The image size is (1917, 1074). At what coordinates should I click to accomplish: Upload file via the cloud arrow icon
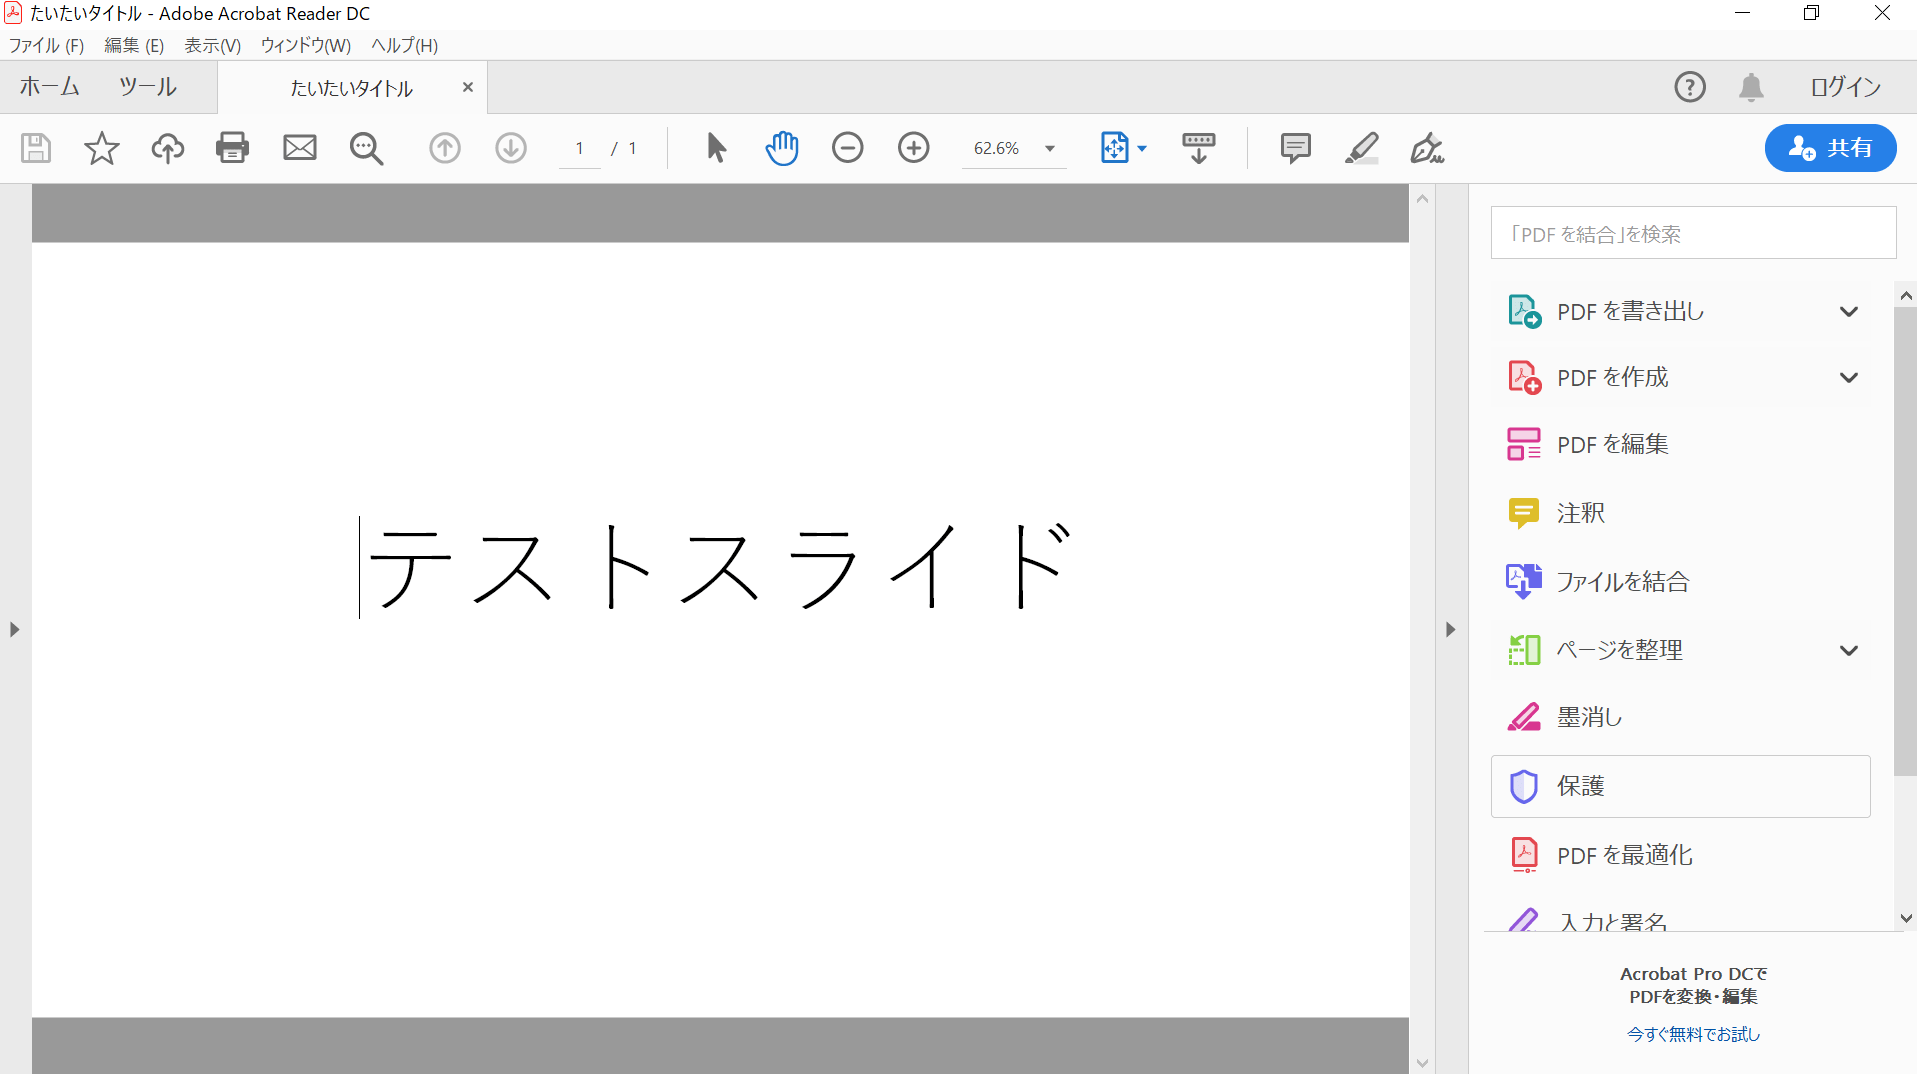coord(167,148)
